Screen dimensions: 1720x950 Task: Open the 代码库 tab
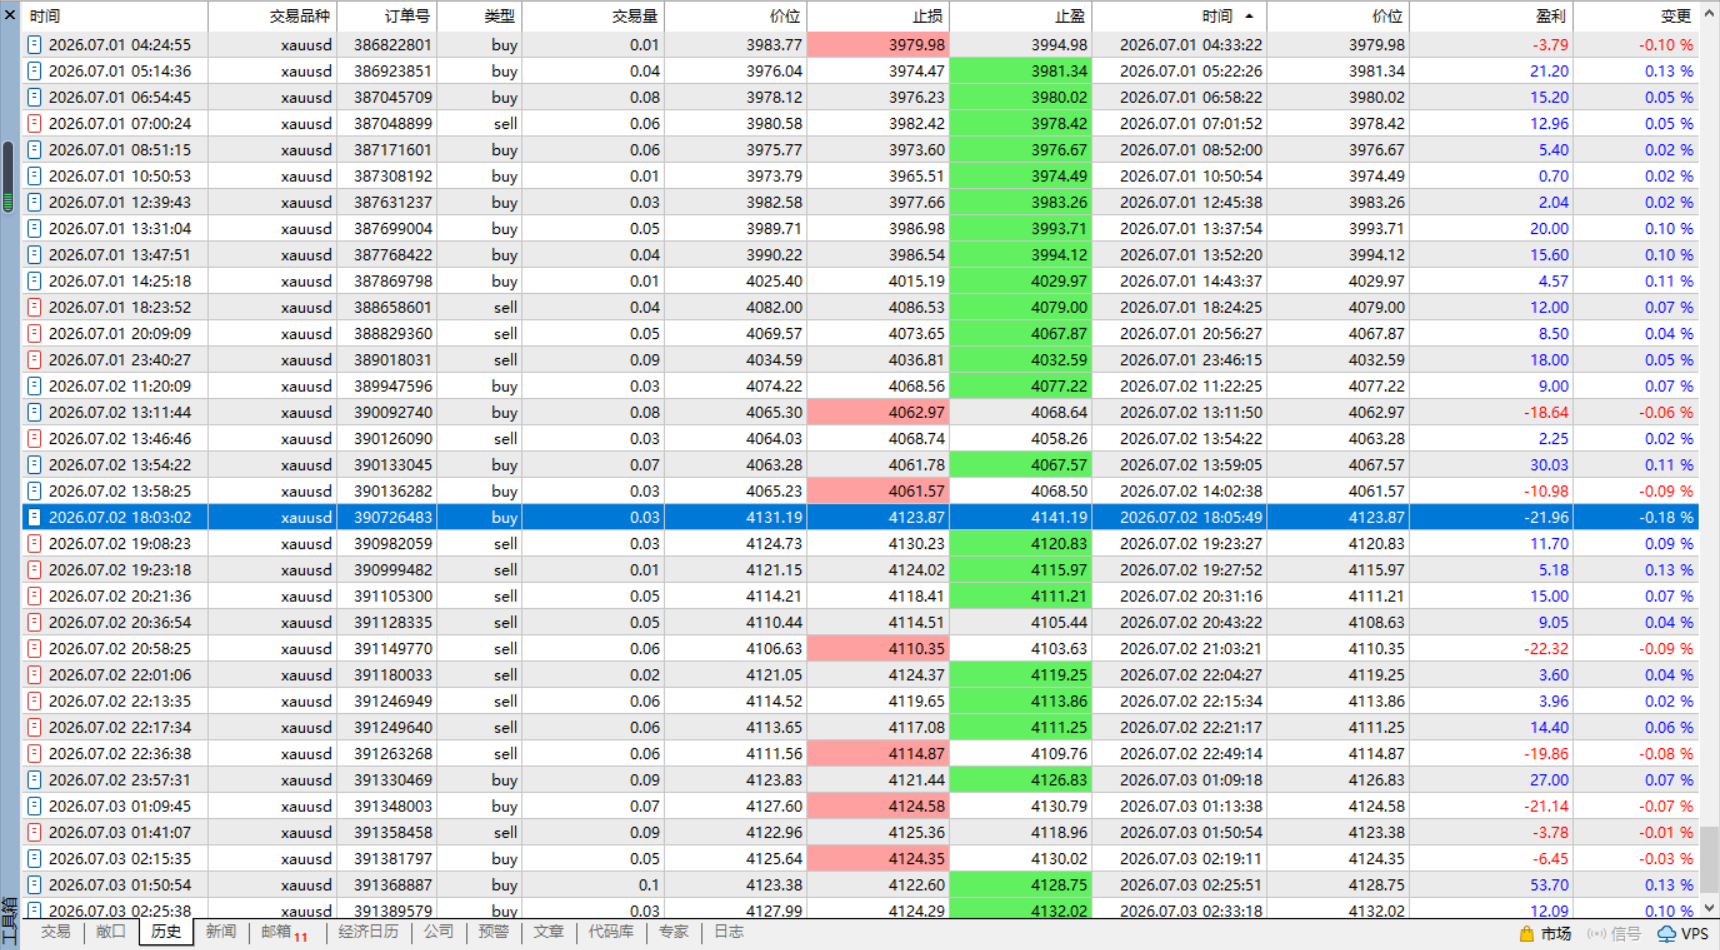(x=610, y=932)
